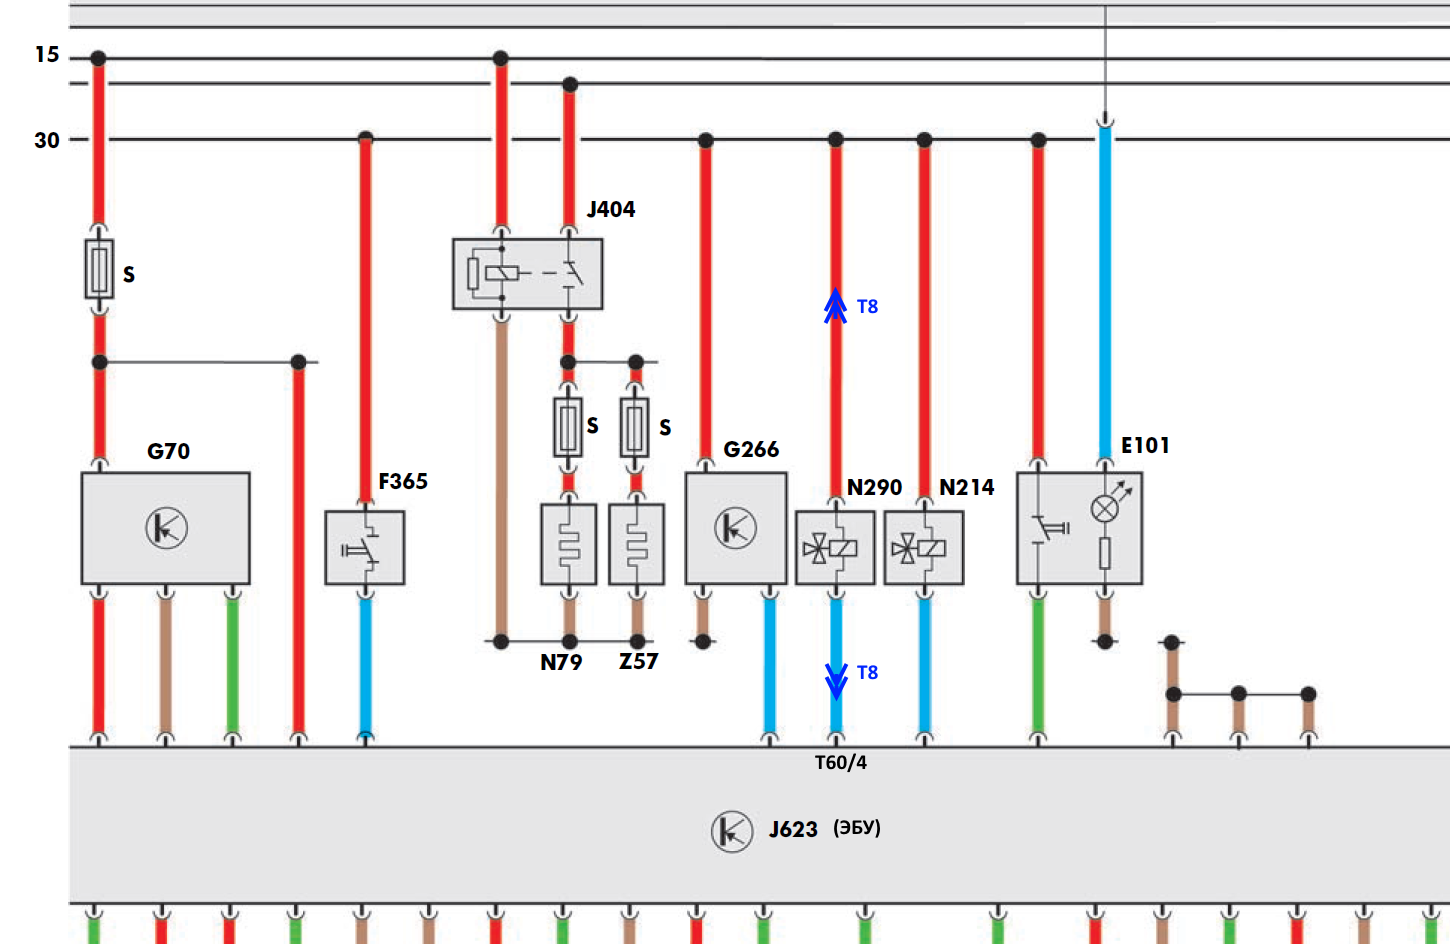Select the T60/4 connector pin label
The height and width of the screenshot is (944, 1450).
[841, 763]
